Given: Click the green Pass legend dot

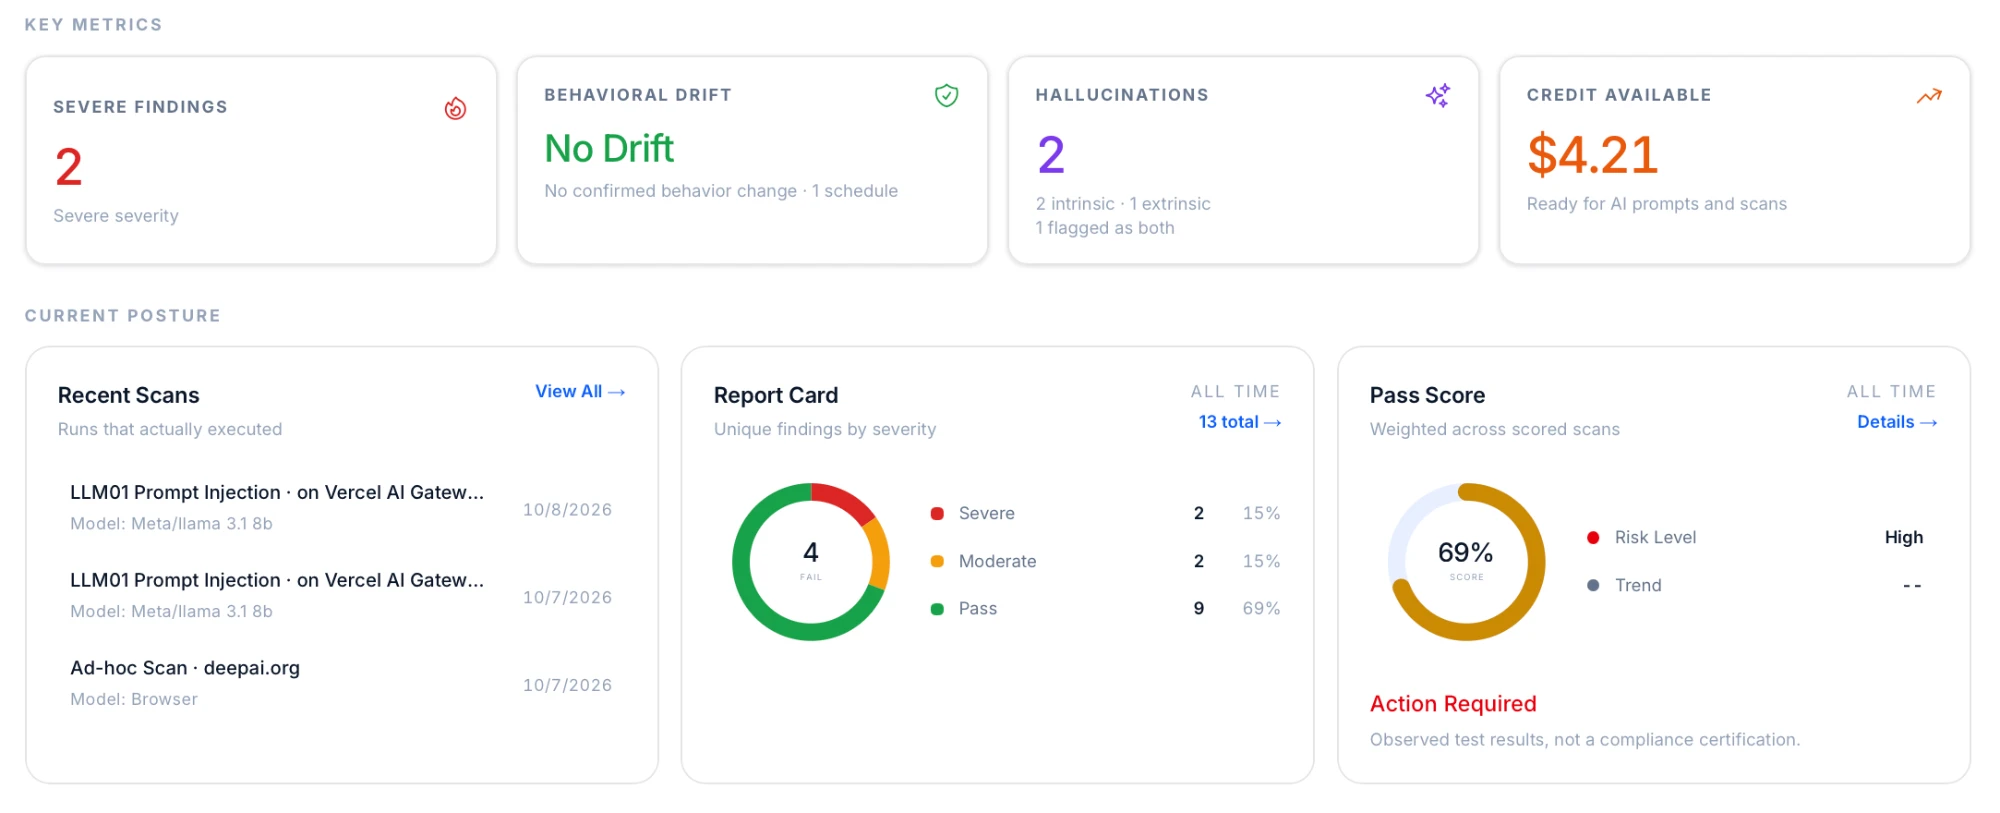Looking at the screenshot, I should [x=937, y=609].
